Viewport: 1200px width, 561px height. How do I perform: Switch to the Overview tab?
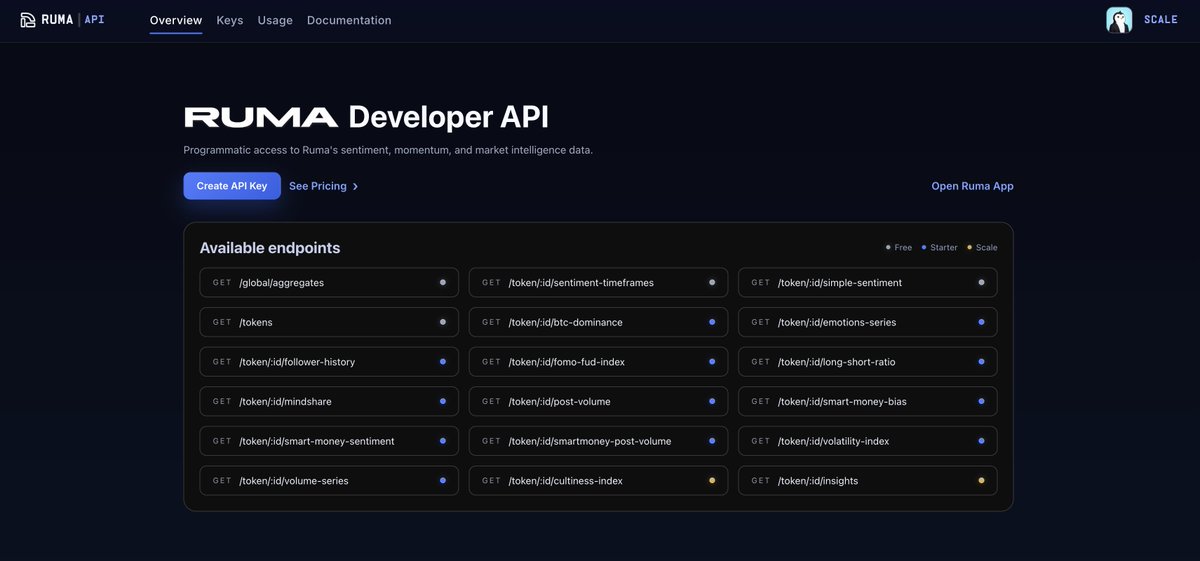point(176,20)
